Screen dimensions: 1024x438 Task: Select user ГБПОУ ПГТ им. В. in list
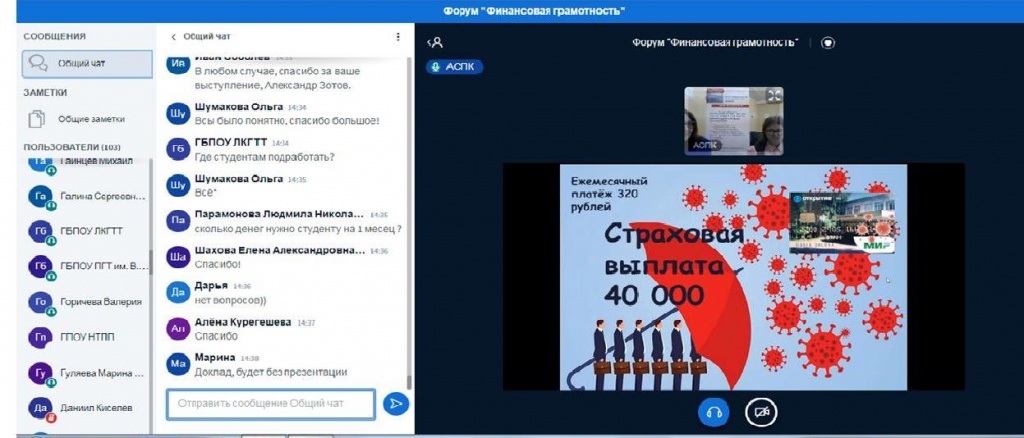tap(87, 266)
